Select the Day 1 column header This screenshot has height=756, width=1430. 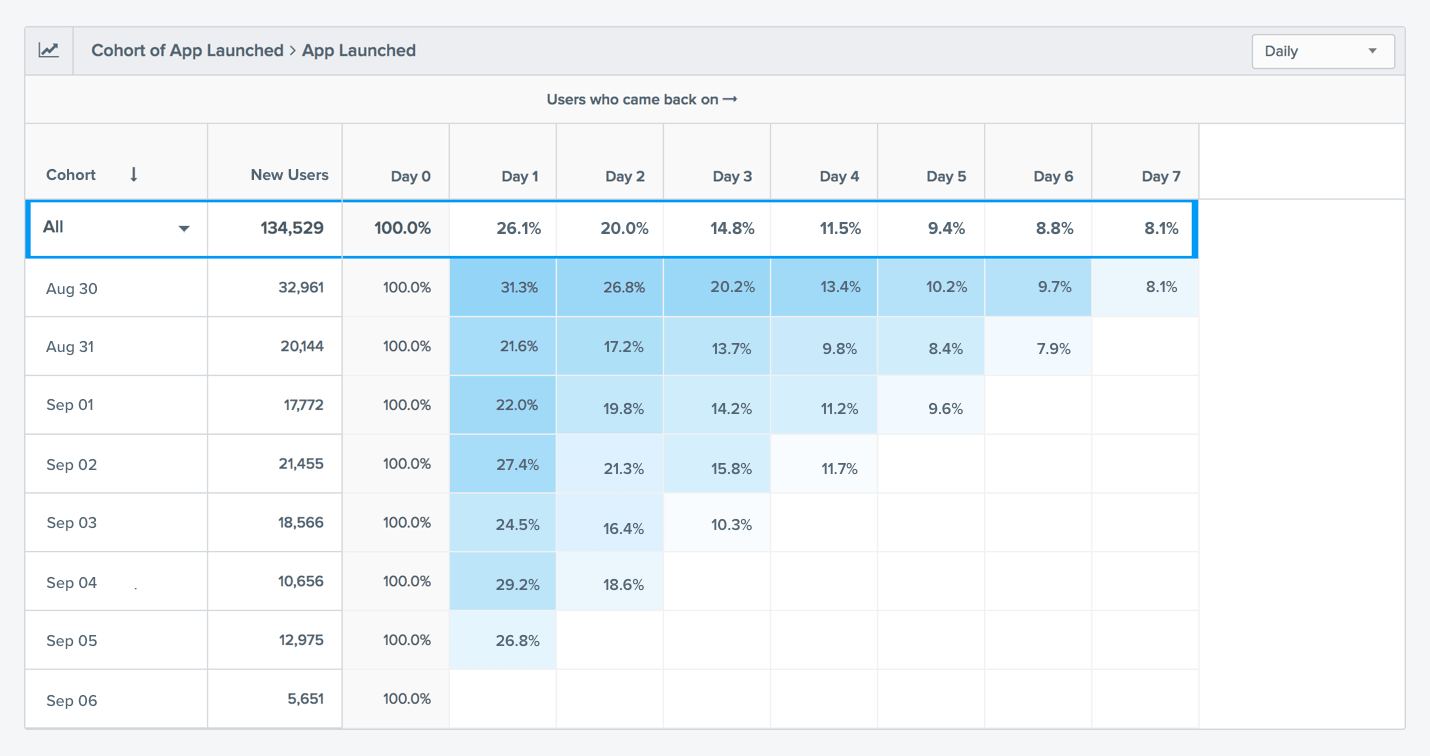click(x=520, y=176)
